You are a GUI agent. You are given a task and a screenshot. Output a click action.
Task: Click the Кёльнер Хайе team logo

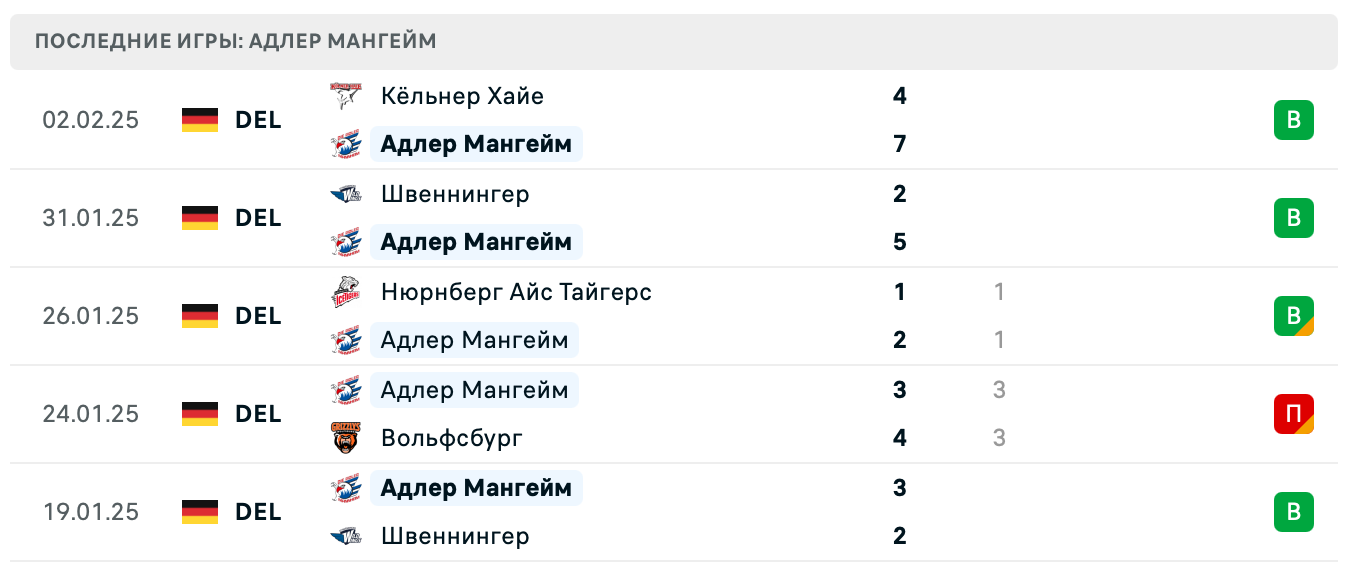(x=345, y=96)
